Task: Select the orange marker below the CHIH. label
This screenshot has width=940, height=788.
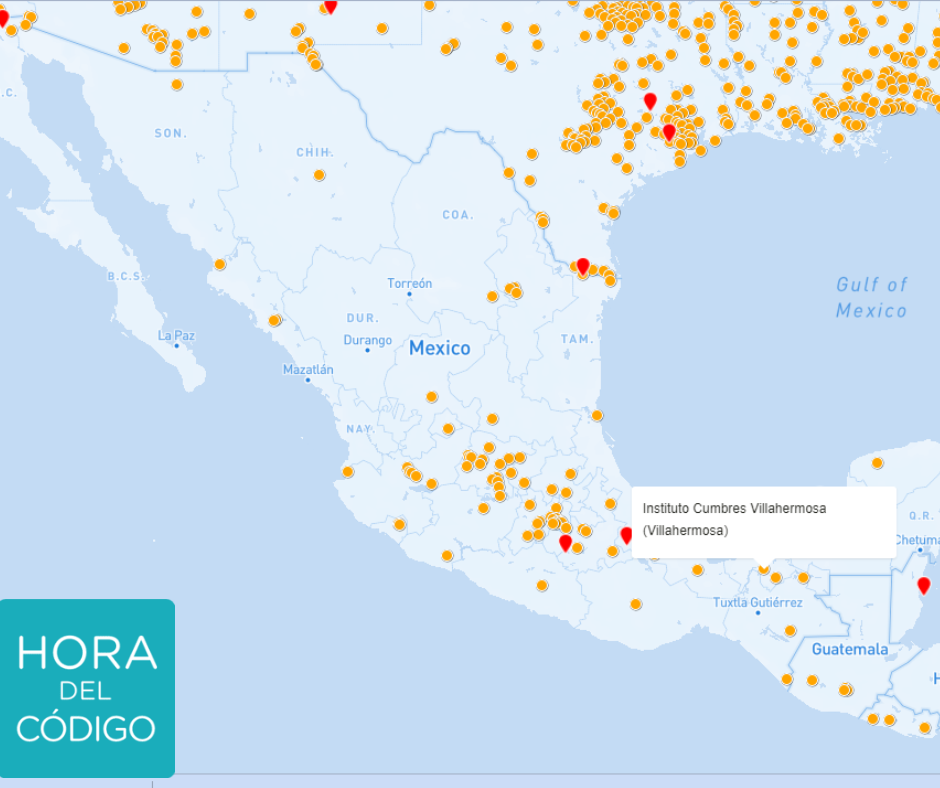Action: pyautogui.click(x=320, y=175)
